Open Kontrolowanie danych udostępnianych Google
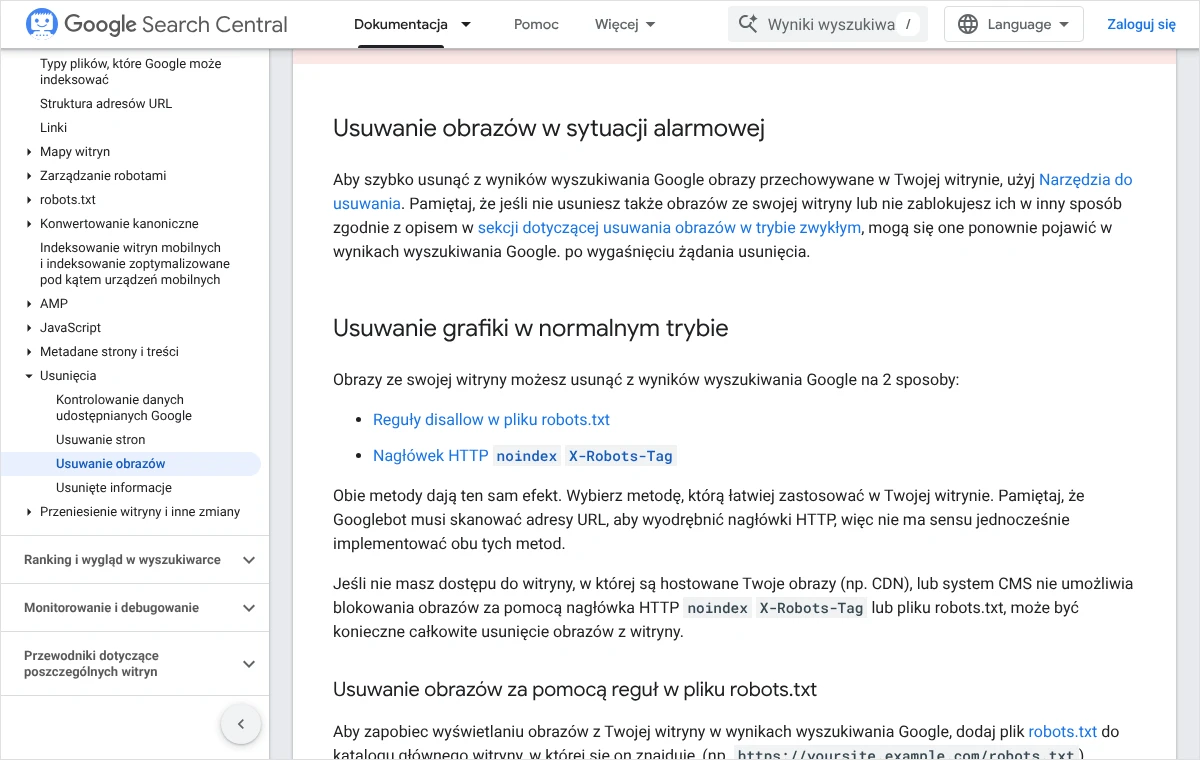 tap(124, 408)
